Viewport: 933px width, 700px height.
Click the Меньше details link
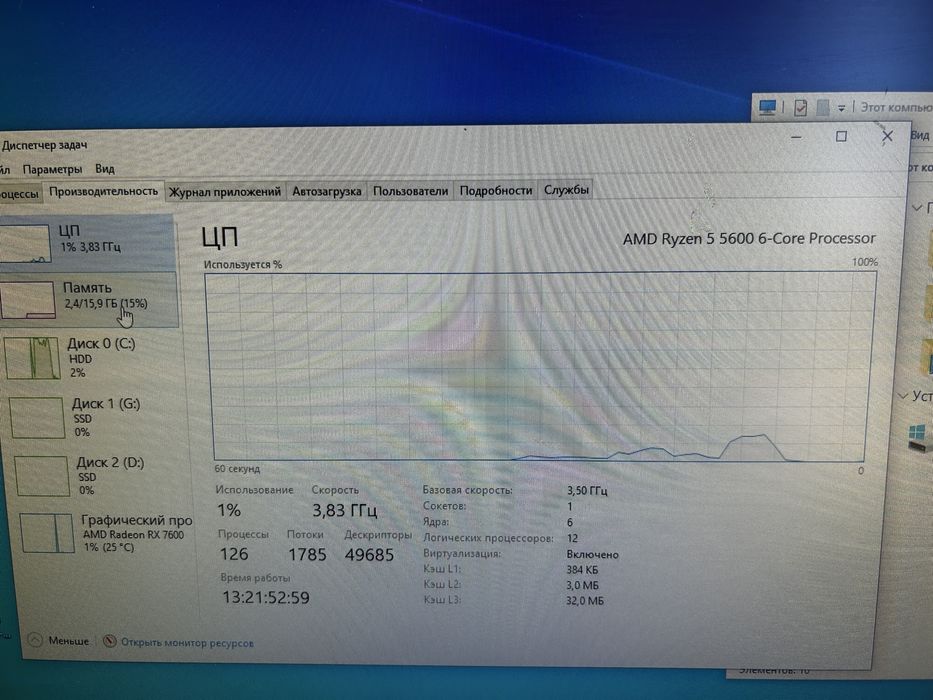[68, 641]
